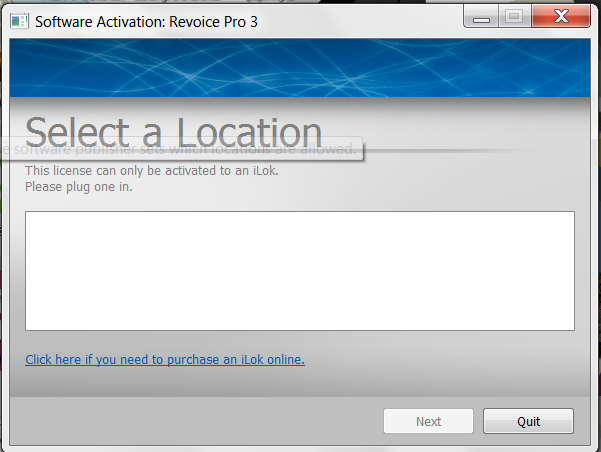Minimize the Software Activation window
Image resolution: width=601 pixels, height=452 pixels.
pyautogui.click(x=481, y=16)
